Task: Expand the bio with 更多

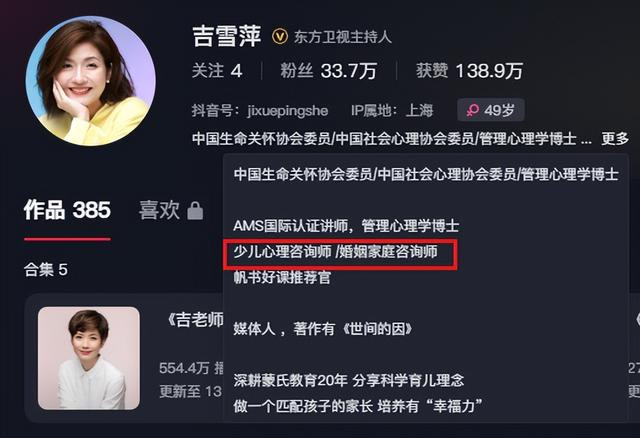Action: pos(615,139)
